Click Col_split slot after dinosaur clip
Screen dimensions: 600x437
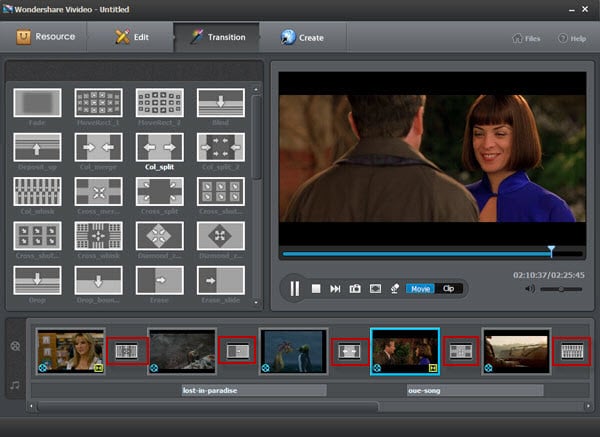tap(349, 351)
